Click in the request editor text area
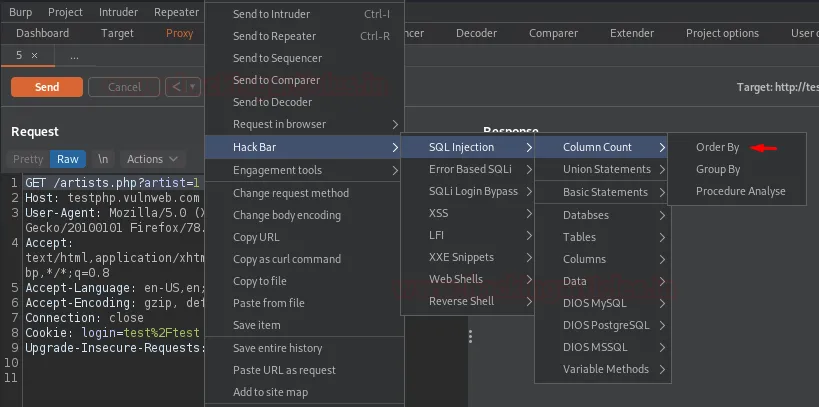Screen dimensions: 819x407 [110, 300]
